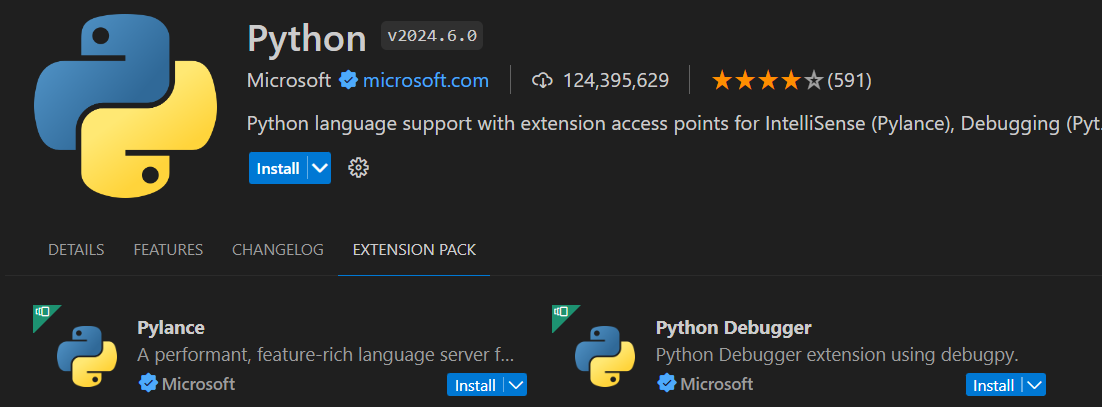Click the Microsoft publisher name in header
This screenshot has width=1102, height=407.
coord(289,81)
